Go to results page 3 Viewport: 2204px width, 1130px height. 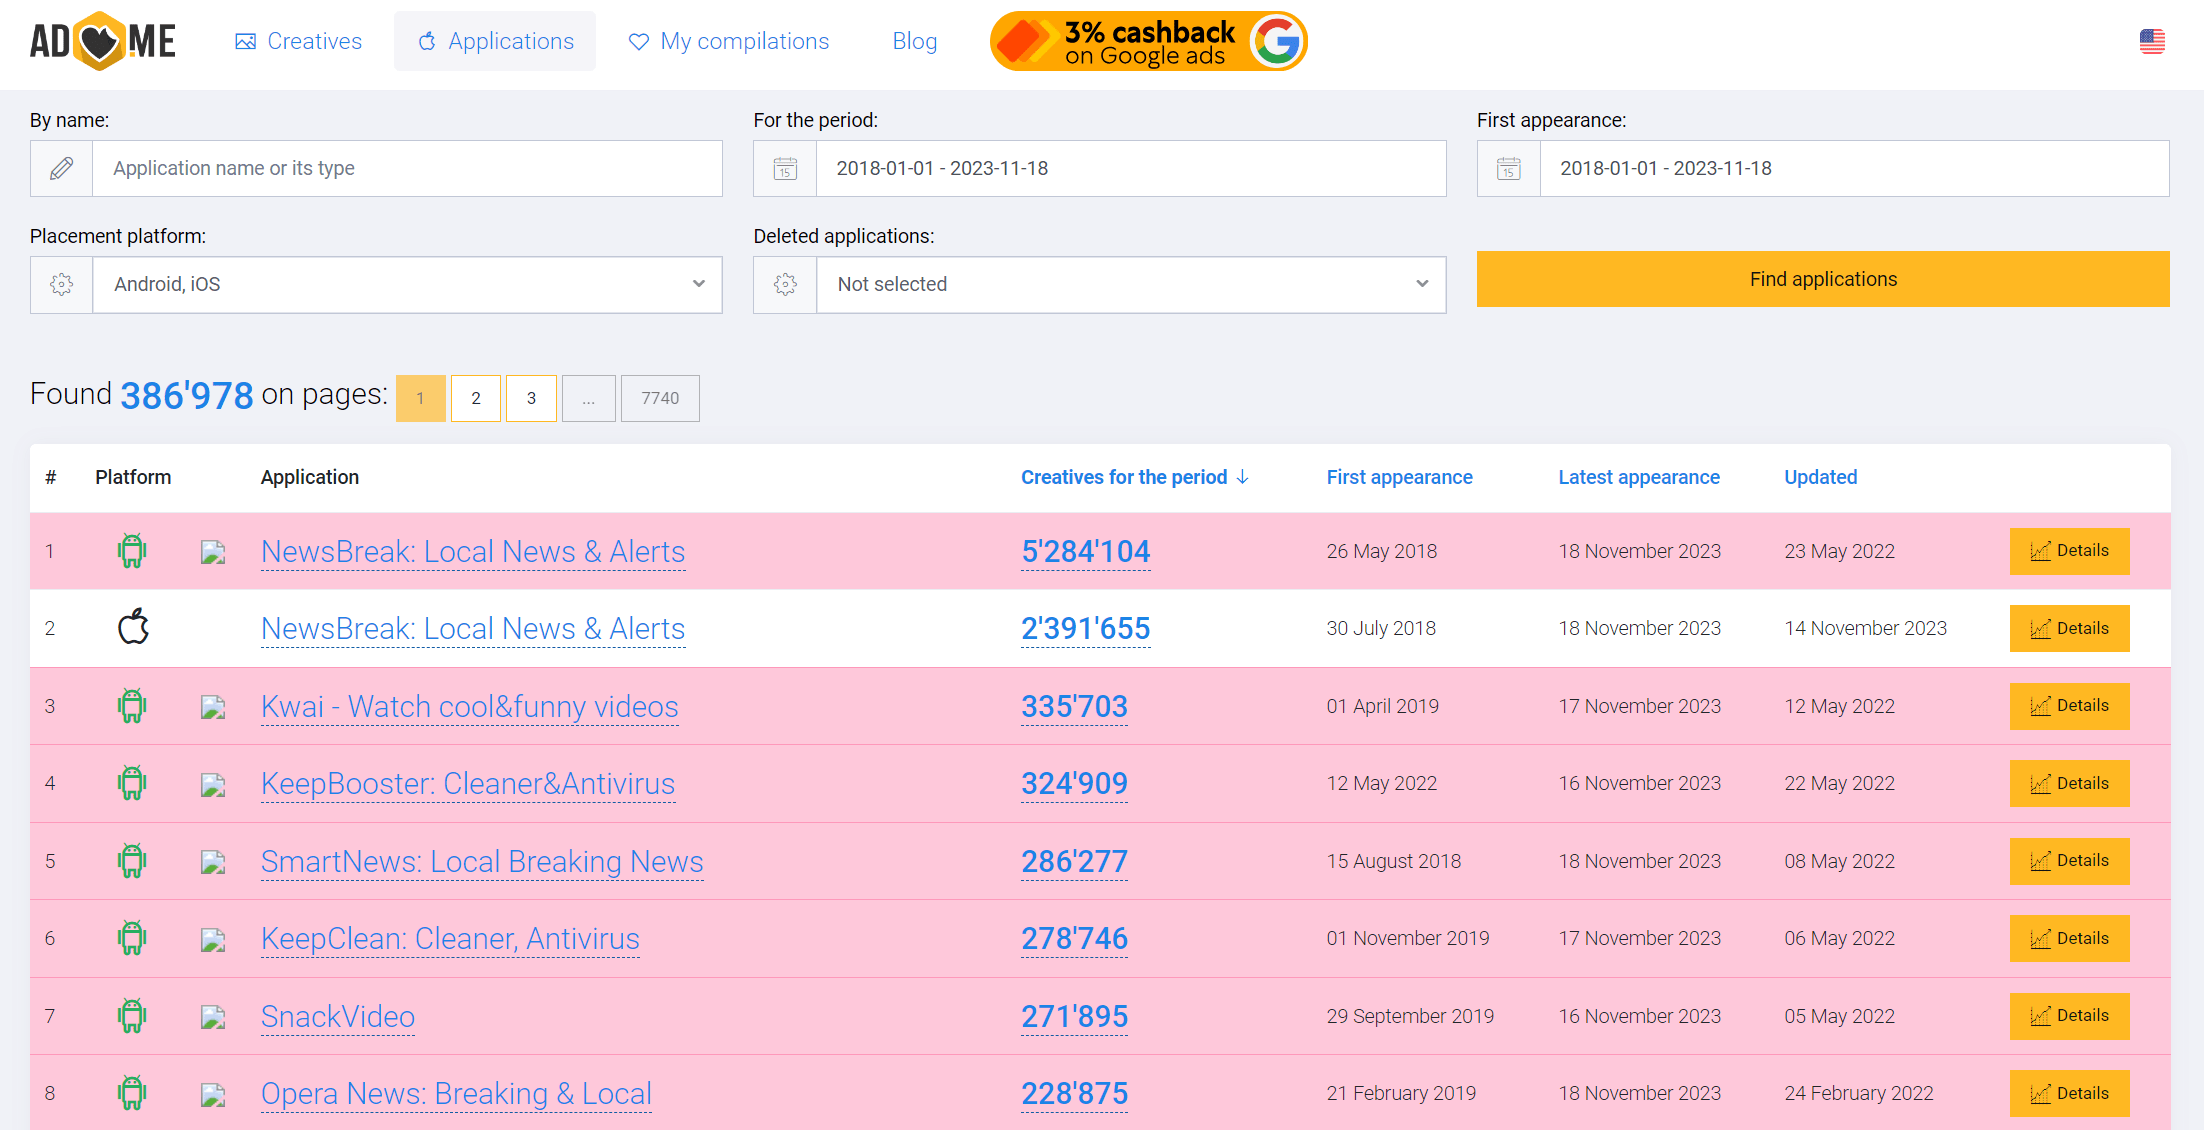pyautogui.click(x=531, y=398)
